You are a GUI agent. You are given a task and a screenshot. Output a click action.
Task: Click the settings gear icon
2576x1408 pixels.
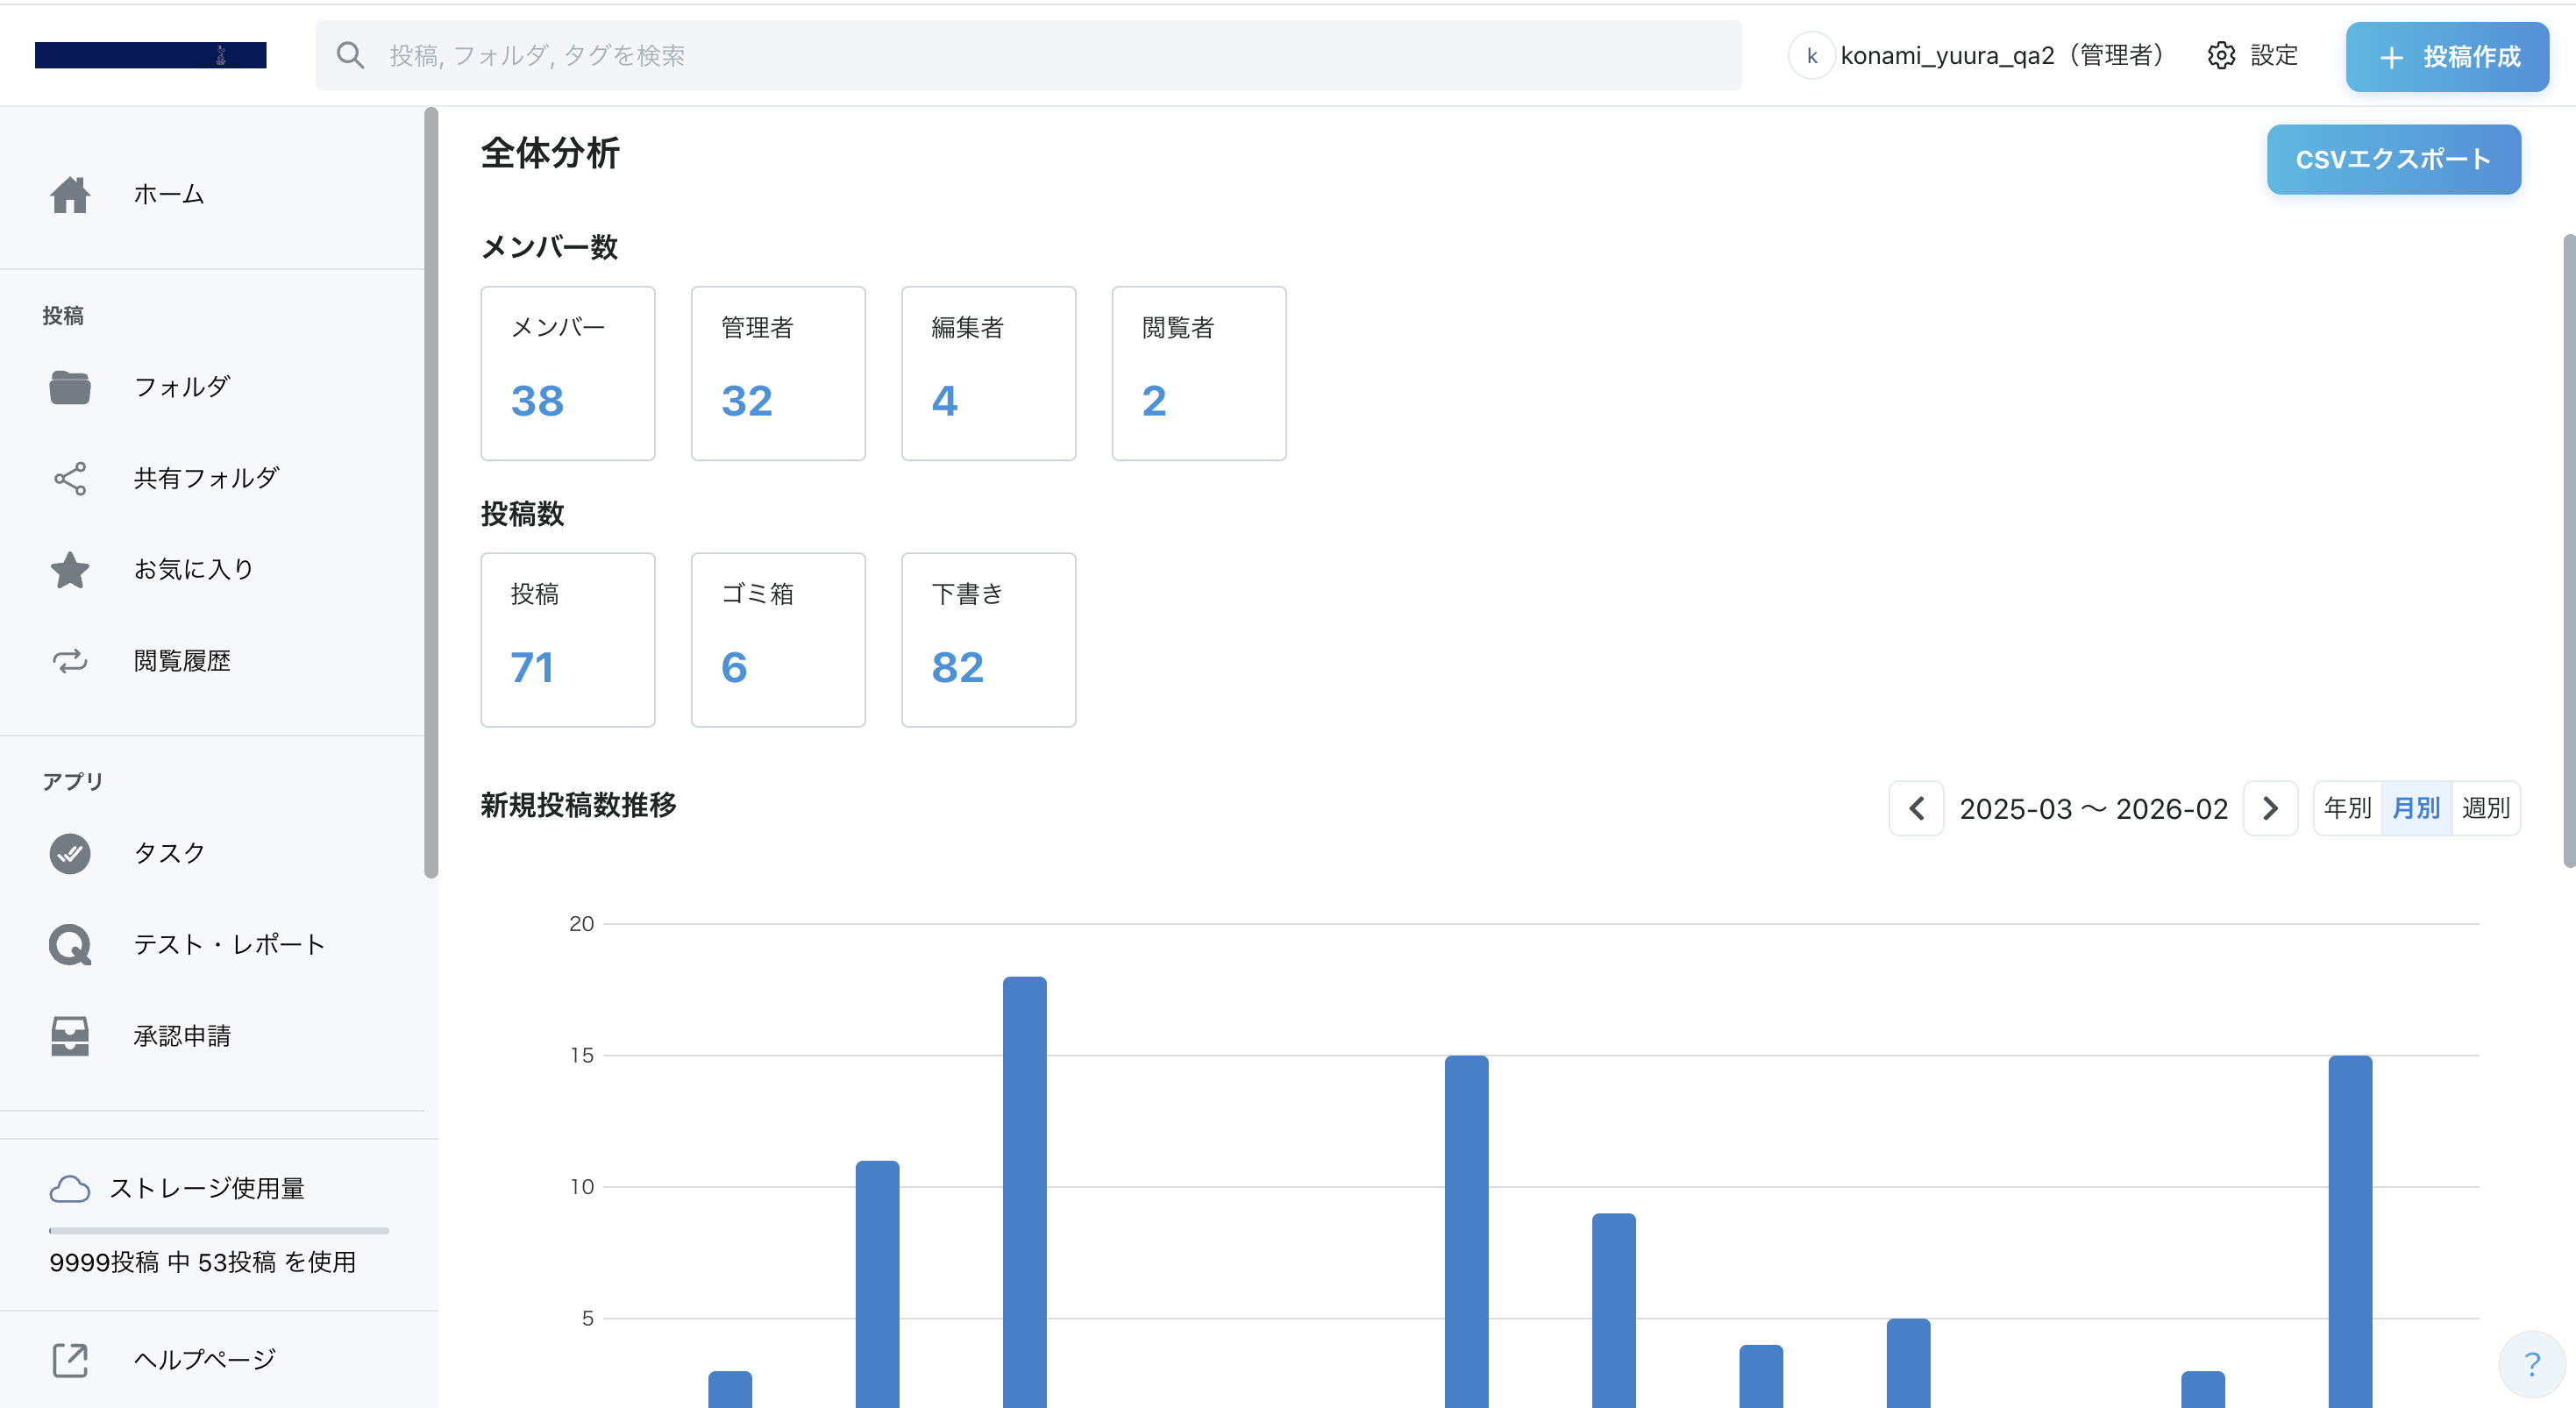pyautogui.click(x=2221, y=56)
